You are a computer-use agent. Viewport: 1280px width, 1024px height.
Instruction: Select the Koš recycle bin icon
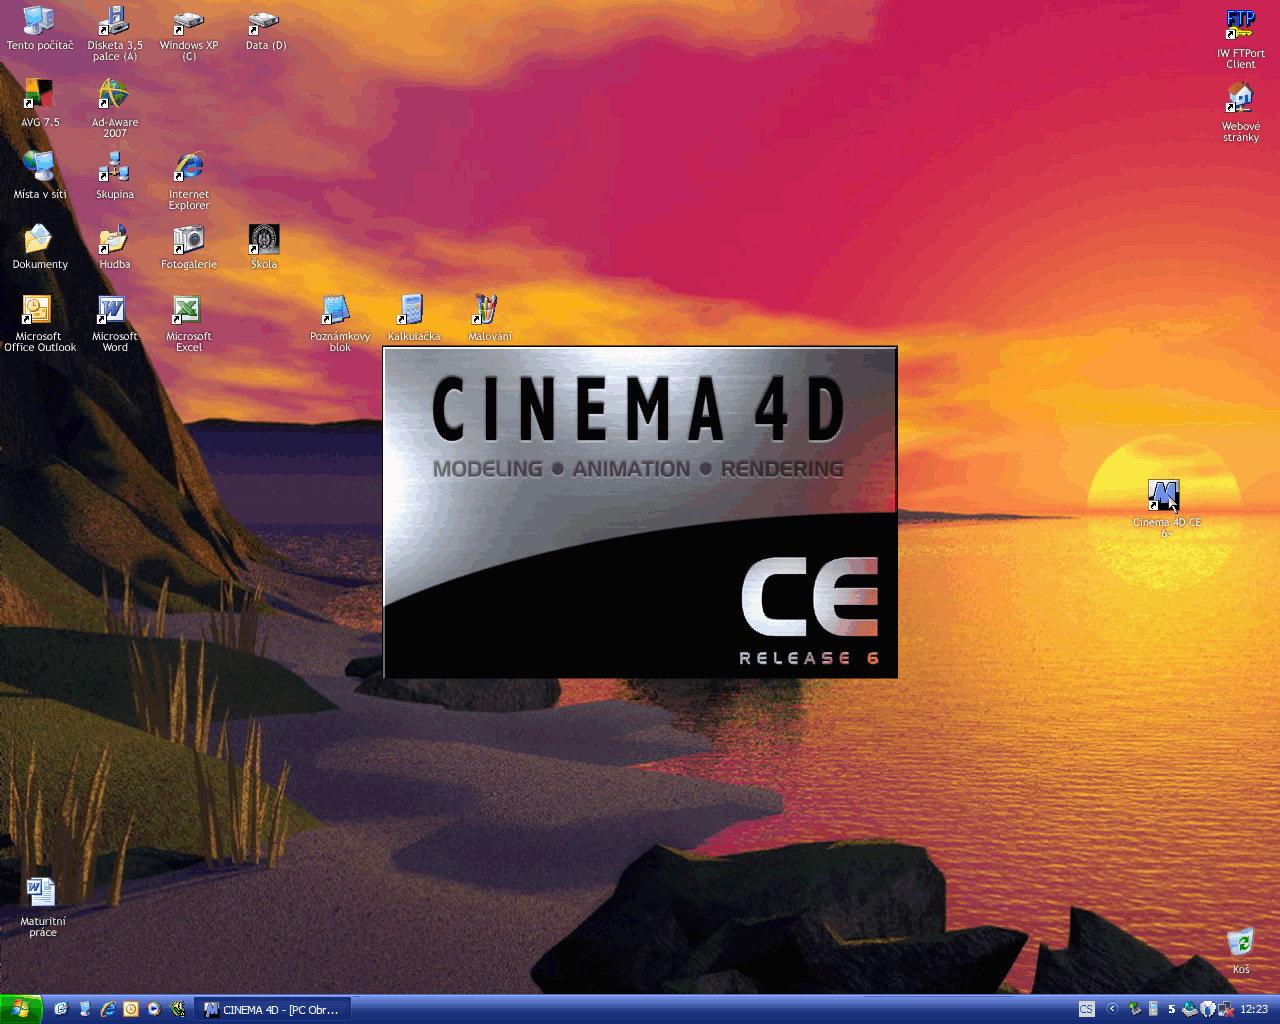(x=1240, y=951)
